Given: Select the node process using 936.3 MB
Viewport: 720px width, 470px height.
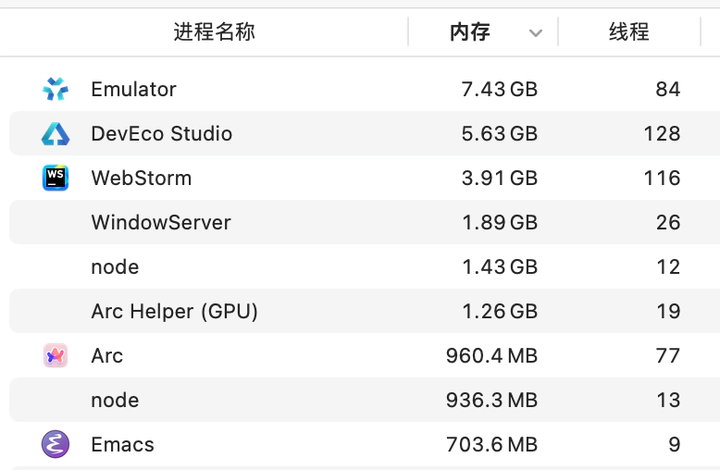Looking at the screenshot, I should click(115, 400).
